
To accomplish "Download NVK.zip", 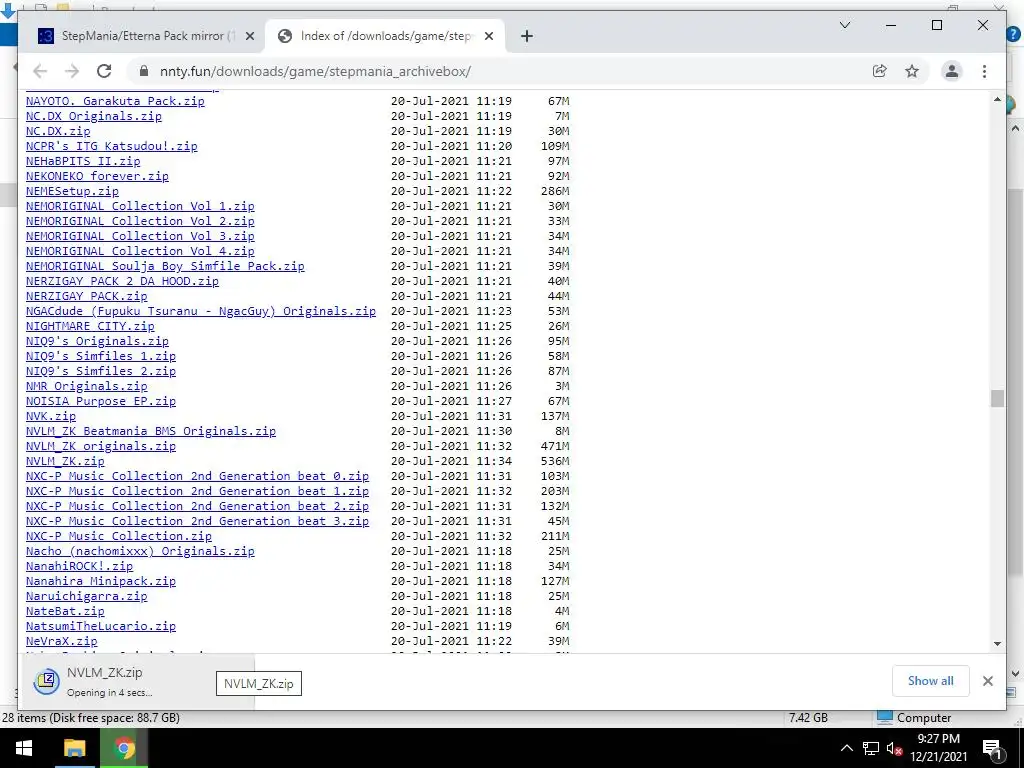I will point(51,417).
